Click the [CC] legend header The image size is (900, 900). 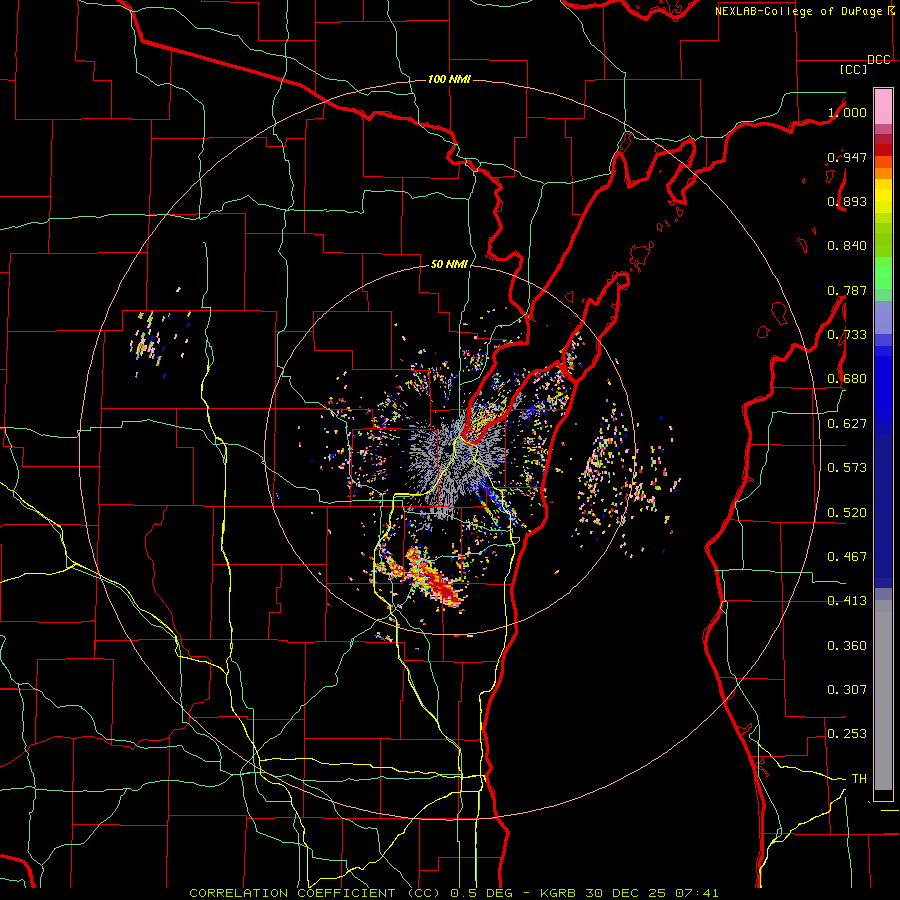click(x=853, y=69)
